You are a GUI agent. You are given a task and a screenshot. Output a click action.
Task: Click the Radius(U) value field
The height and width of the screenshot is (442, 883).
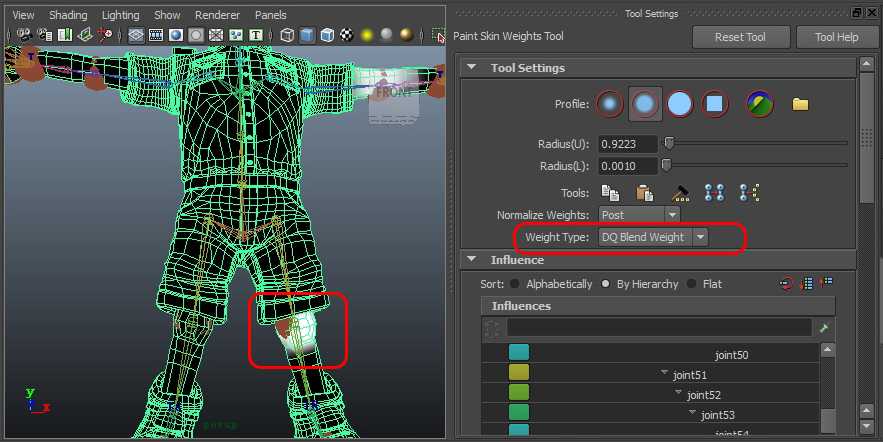tap(627, 144)
